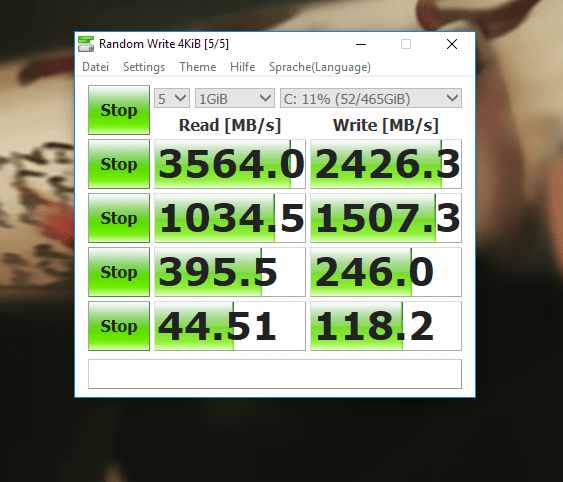Click the read result 3564.0
Viewport: 563px width, 482px height.
pos(230,164)
